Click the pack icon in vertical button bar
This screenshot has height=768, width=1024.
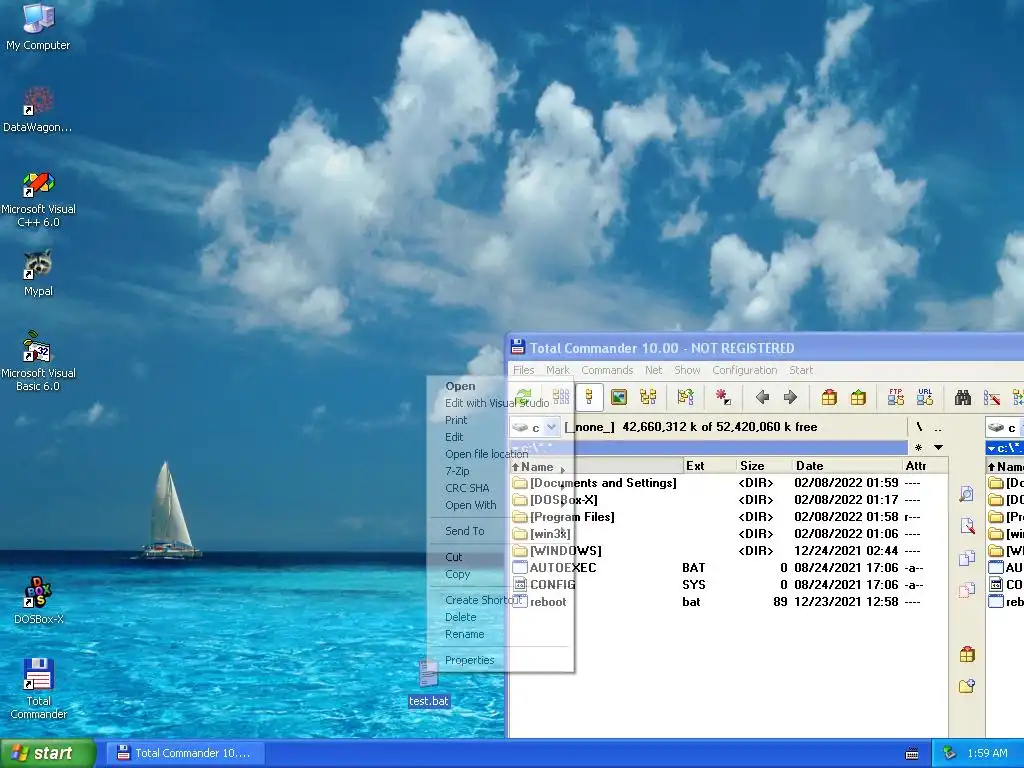[x=967, y=654]
